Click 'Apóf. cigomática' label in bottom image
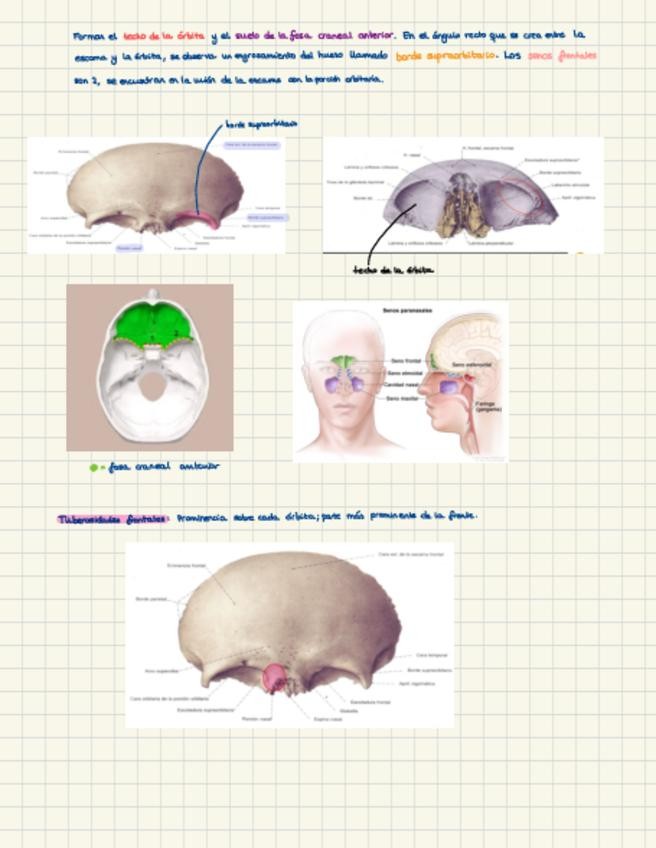The height and width of the screenshot is (848, 656). [416, 684]
